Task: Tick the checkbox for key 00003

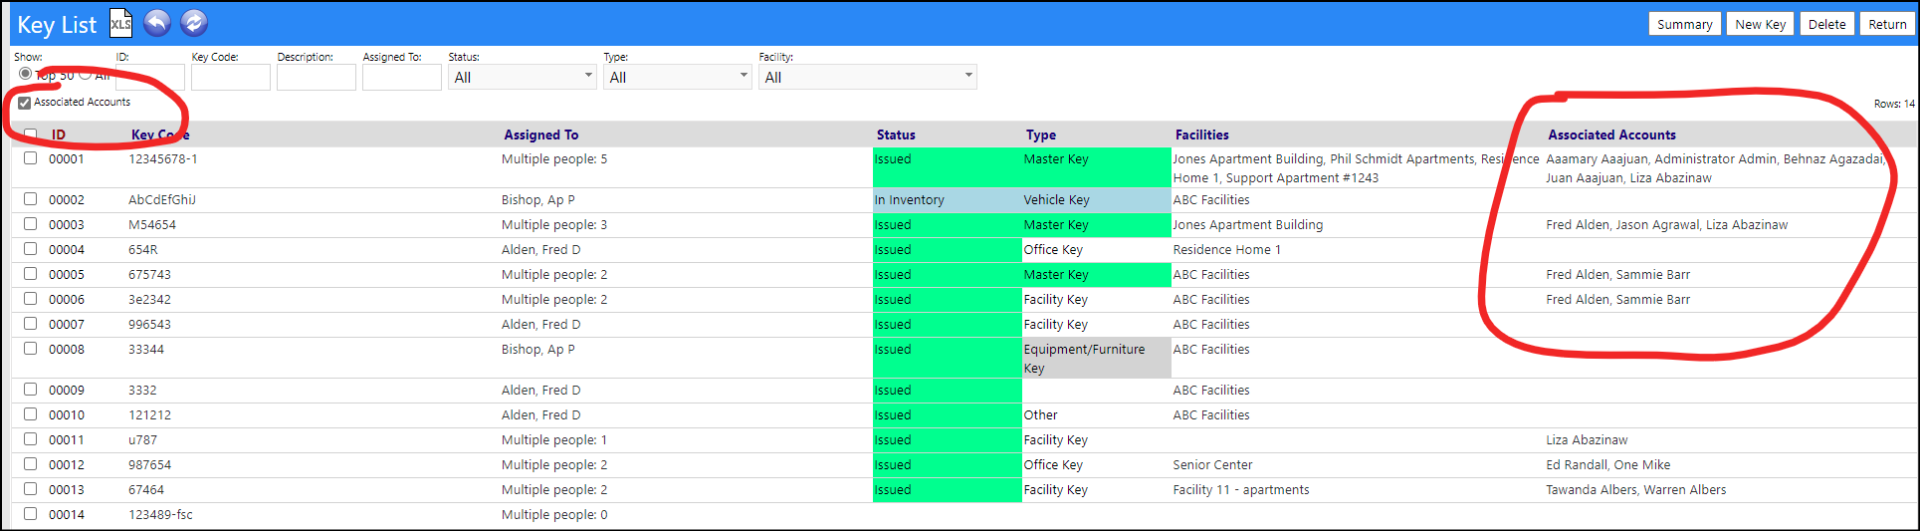Action: click(x=30, y=224)
